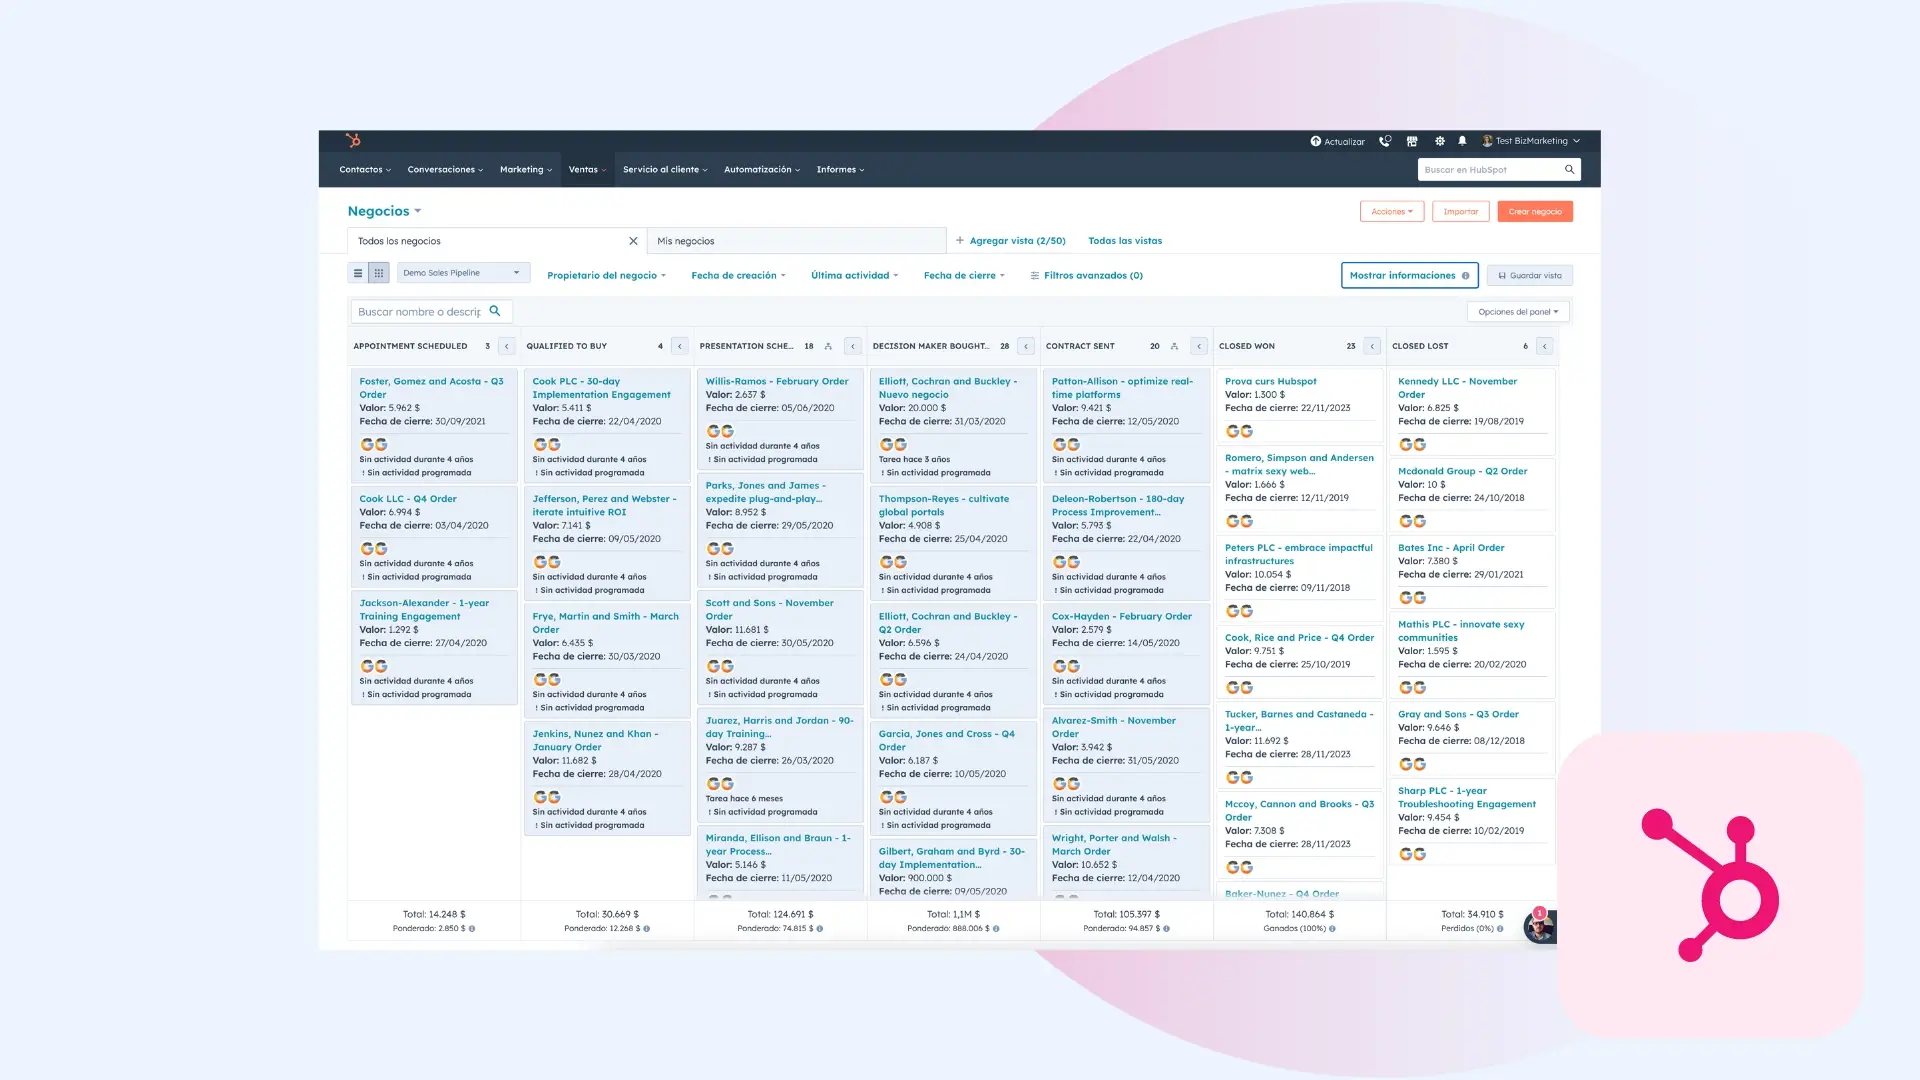This screenshot has width=1920, height=1080.
Task: Click the info icon next to Perdidos (0%)
Action: [1500, 929]
